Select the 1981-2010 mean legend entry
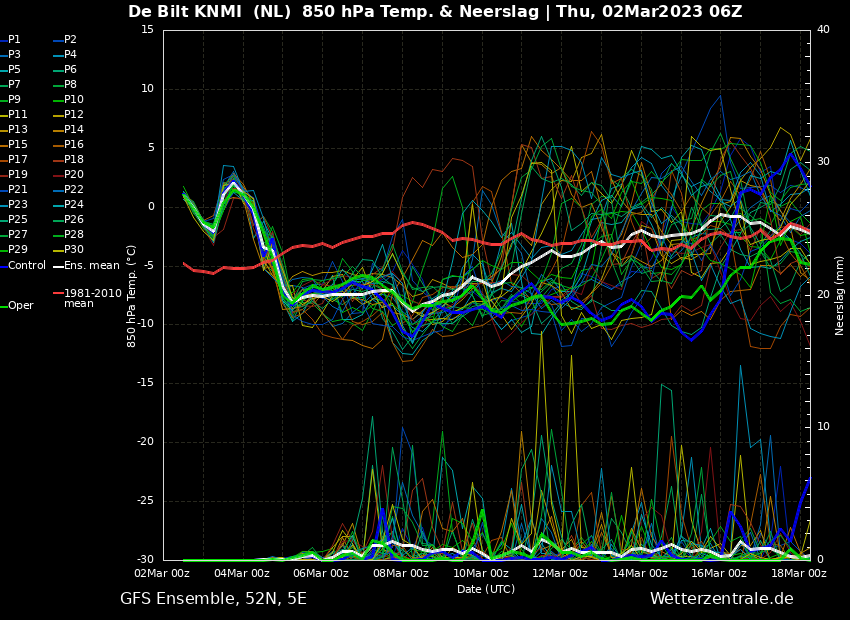The height and width of the screenshot is (620, 850). coord(92,298)
